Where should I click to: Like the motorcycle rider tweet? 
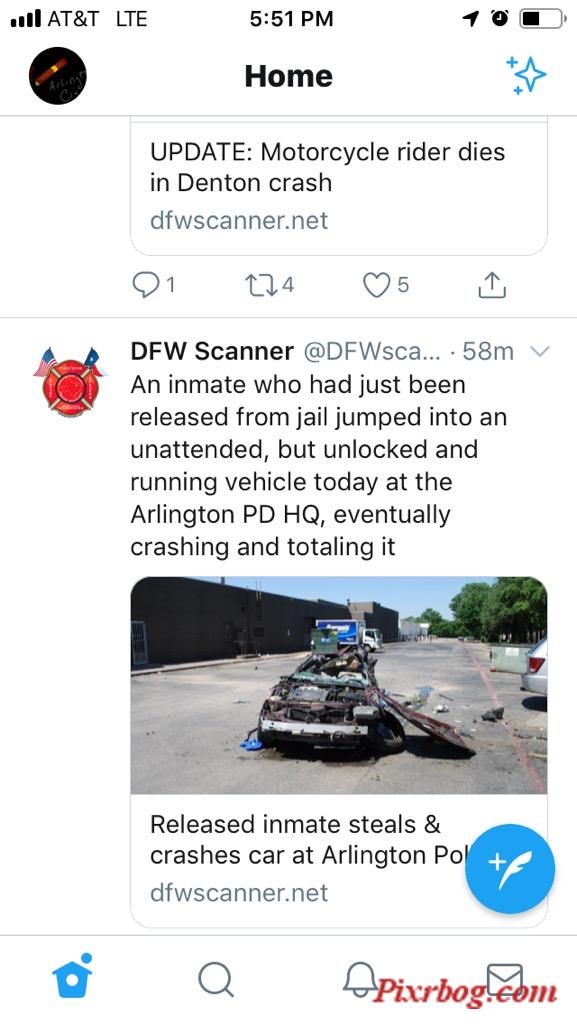pyautogui.click(x=386, y=285)
